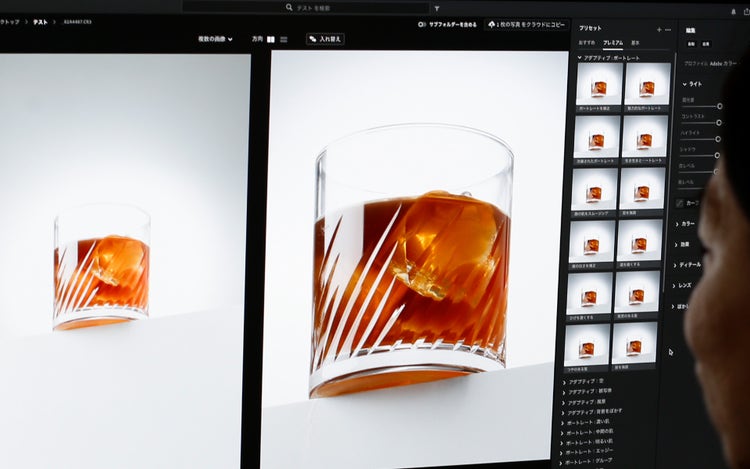This screenshot has height=469, width=750.
Task: Click the プリセット panel title
Action: click(x=590, y=28)
